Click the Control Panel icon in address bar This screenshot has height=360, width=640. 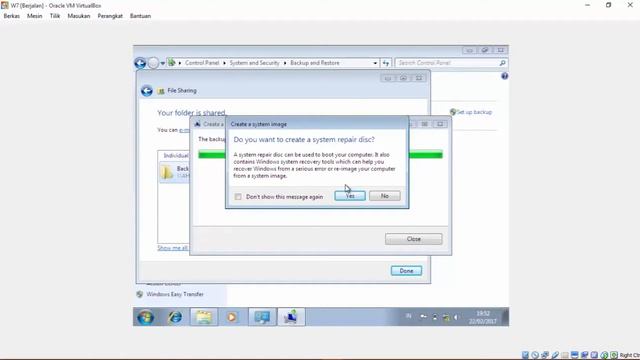click(x=172, y=62)
